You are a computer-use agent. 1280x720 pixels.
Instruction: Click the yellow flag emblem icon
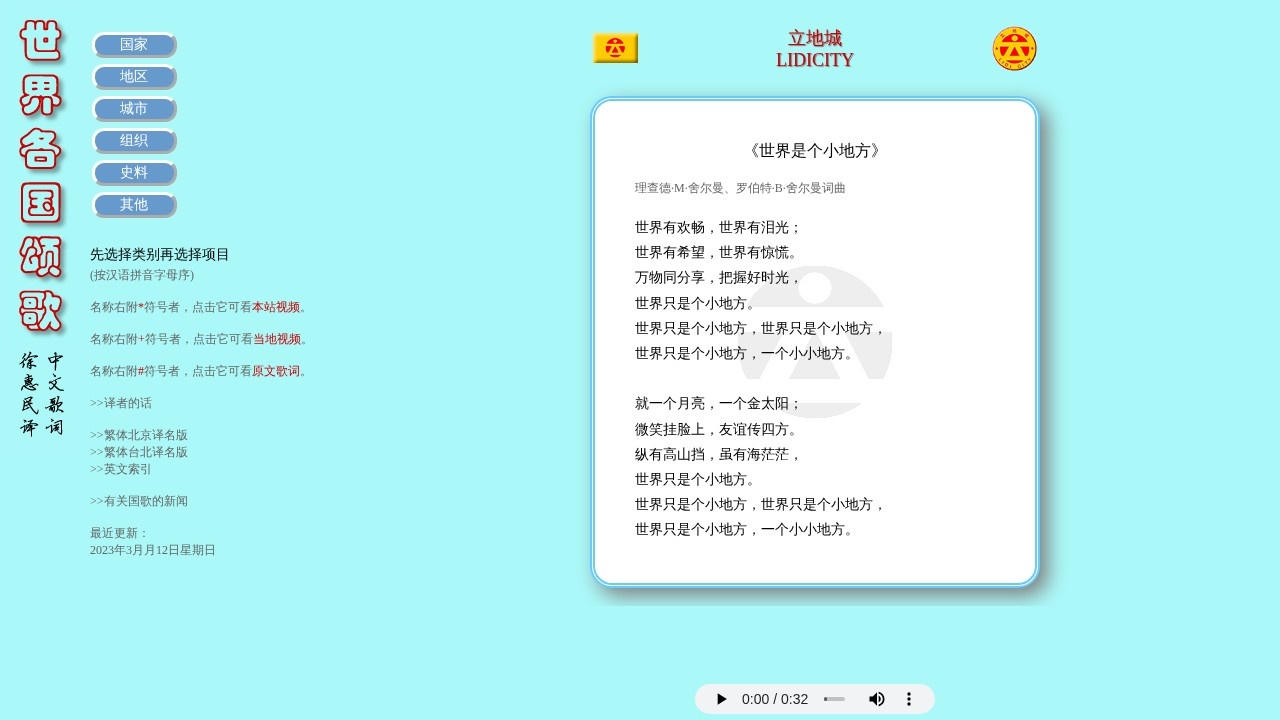click(615, 46)
